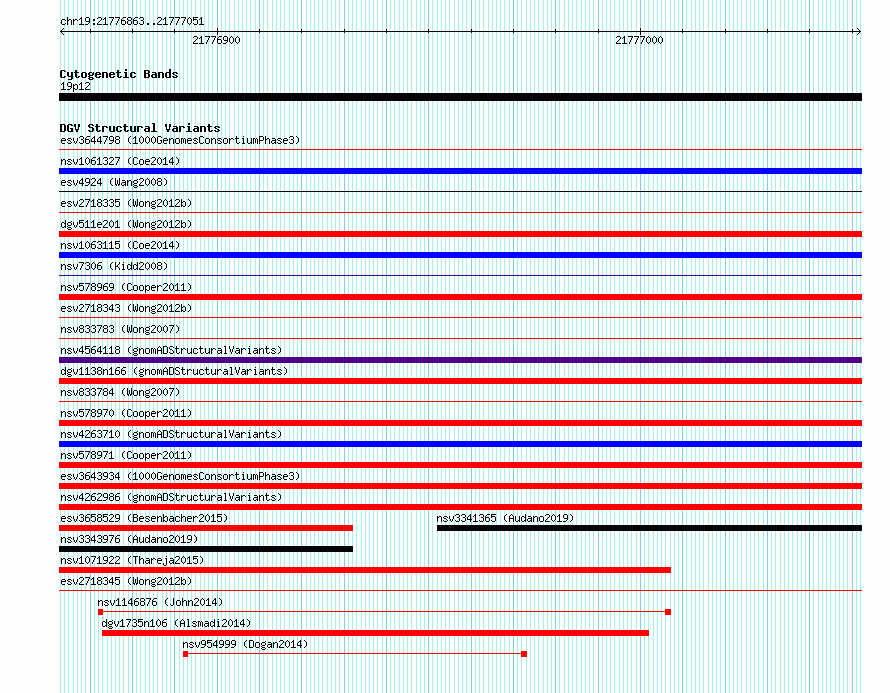Click the 21776900 ruler position label
This screenshot has height=693, width=890.
tap(216, 40)
